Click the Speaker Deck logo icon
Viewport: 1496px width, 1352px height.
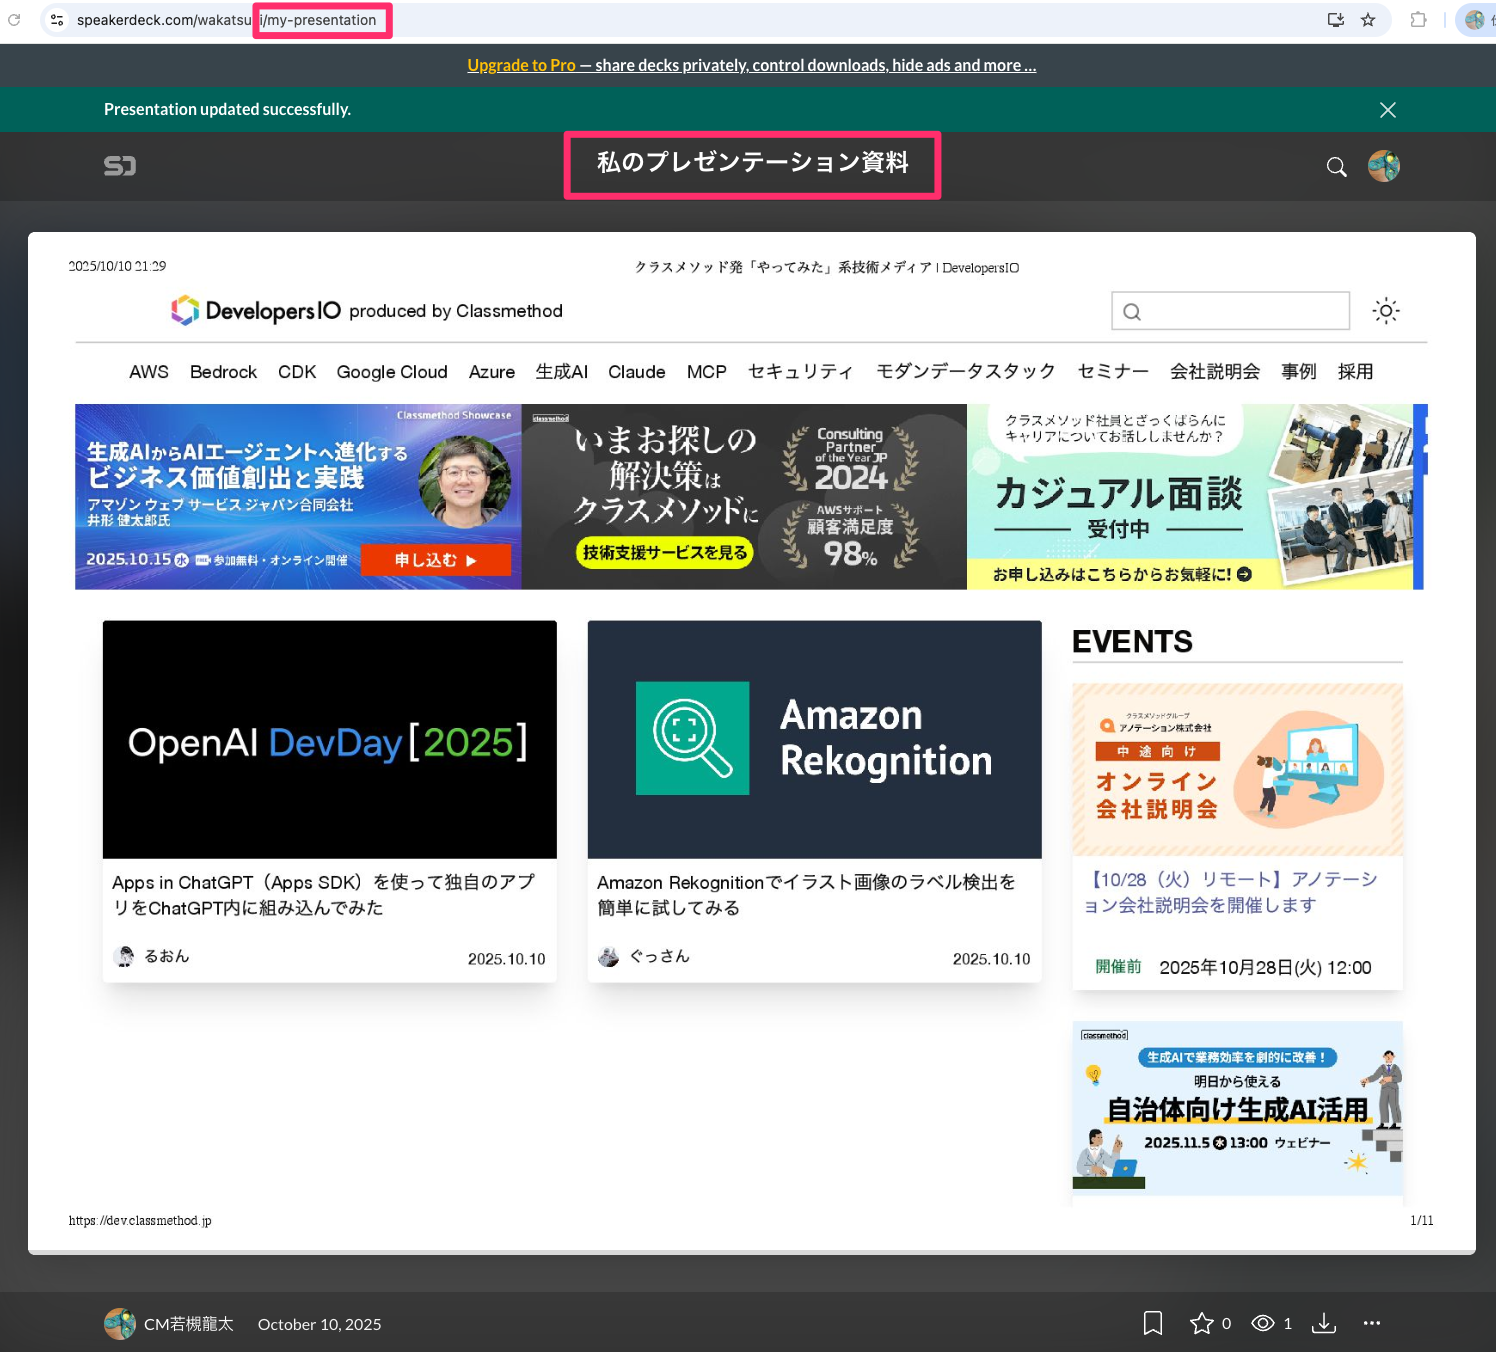pos(120,166)
